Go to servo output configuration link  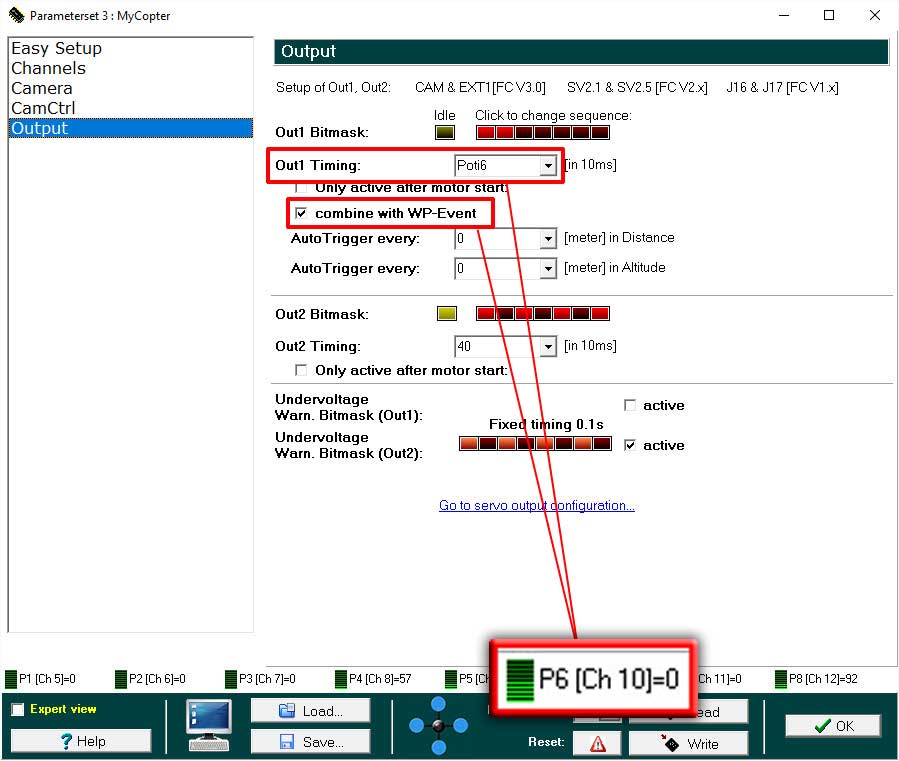[x=537, y=506]
